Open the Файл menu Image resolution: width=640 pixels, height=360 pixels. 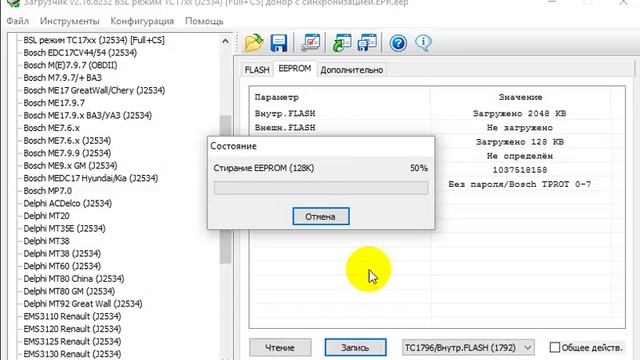[x=18, y=21]
